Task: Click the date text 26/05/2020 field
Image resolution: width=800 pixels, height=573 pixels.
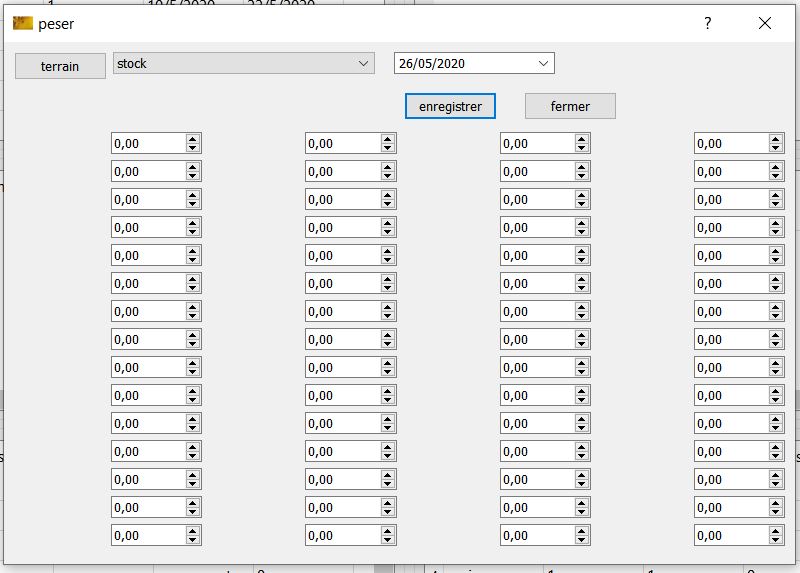Action: [460, 63]
